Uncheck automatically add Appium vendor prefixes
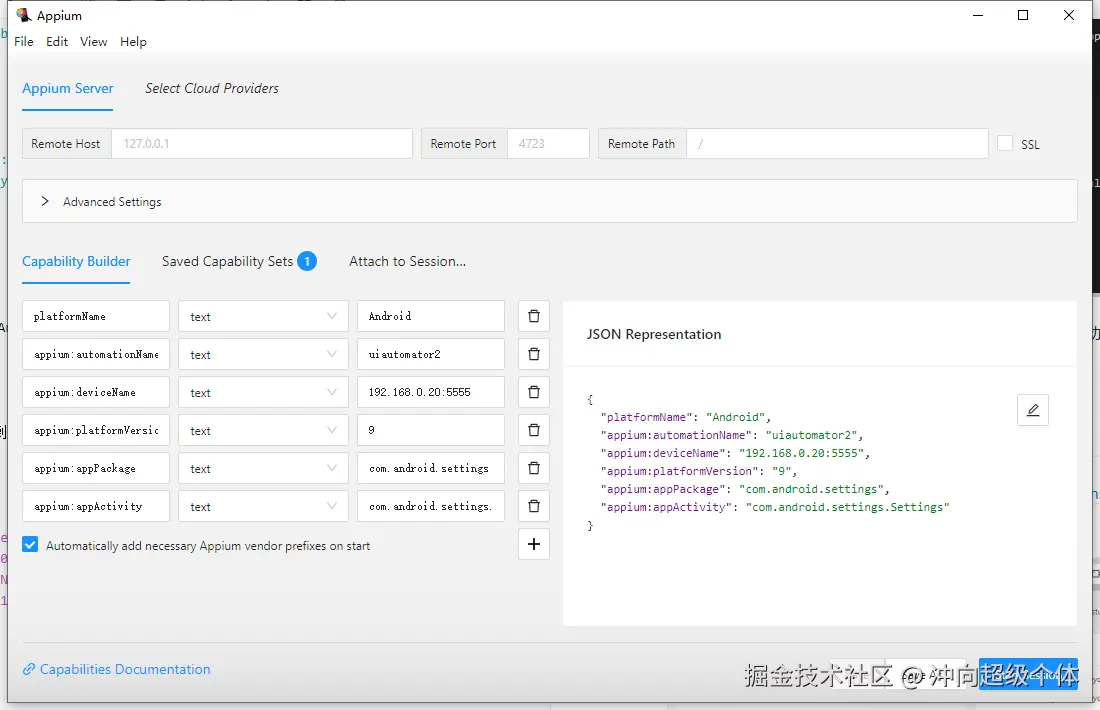1100x710 pixels. click(x=30, y=544)
